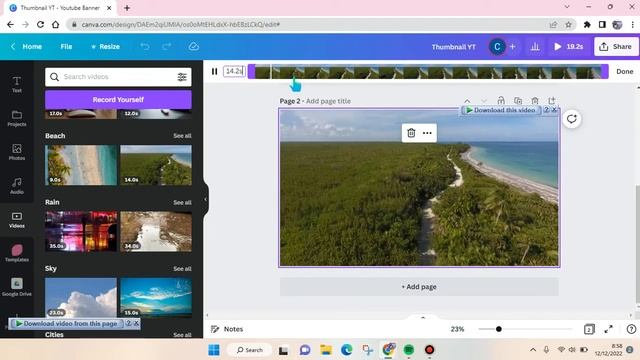Open the Resize menu

coord(105,47)
